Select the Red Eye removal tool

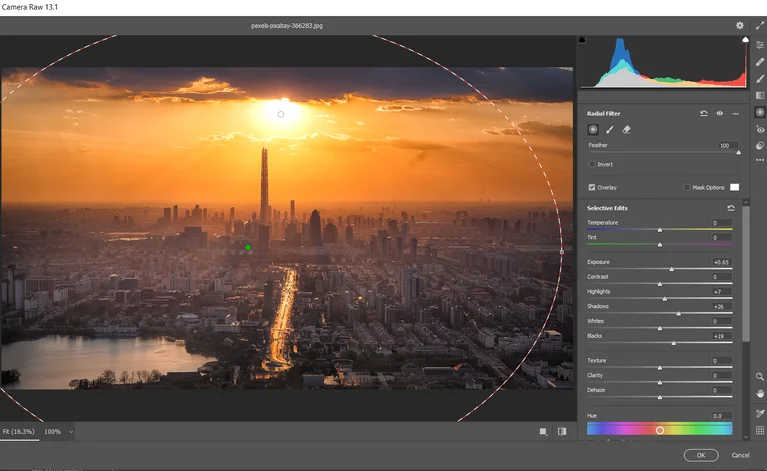(x=760, y=129)
